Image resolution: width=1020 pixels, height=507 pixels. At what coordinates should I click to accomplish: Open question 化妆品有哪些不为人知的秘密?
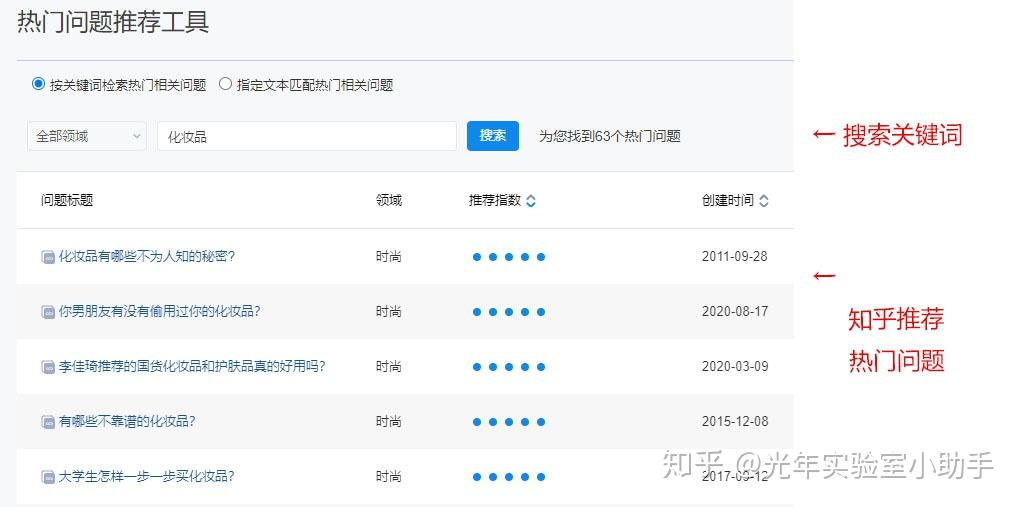tap(146, 256)
